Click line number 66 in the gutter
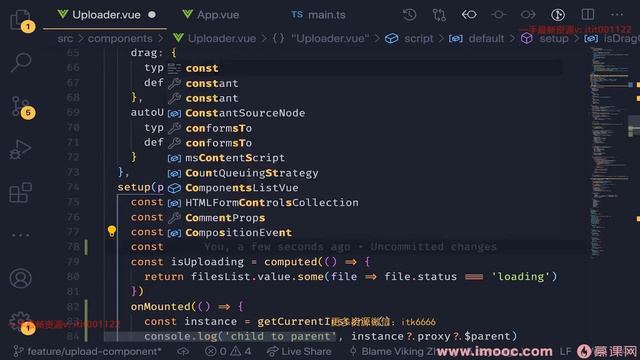Viewport: 640px width, 360px height. click(73, 68)
